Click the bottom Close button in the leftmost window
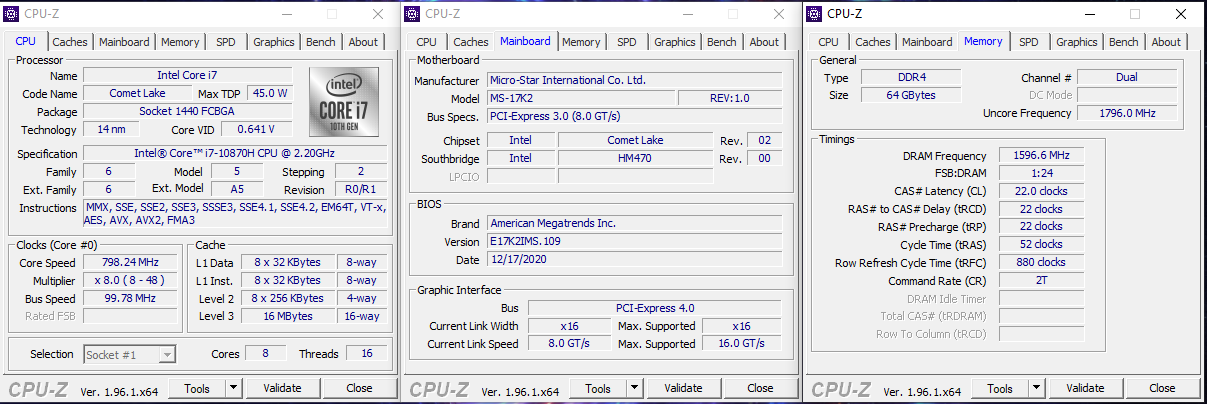 pyautogui.click(x=359, y=388)
